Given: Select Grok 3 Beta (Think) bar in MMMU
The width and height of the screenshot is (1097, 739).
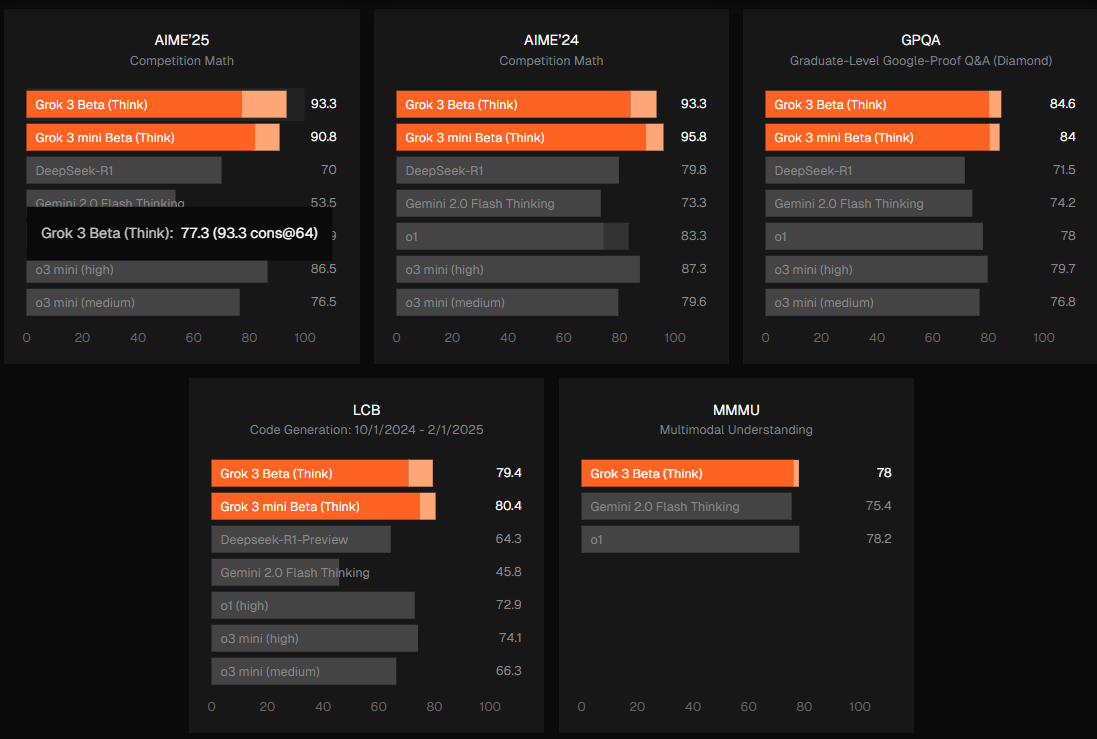Looking at the screenshot, I should pos(690,473).
